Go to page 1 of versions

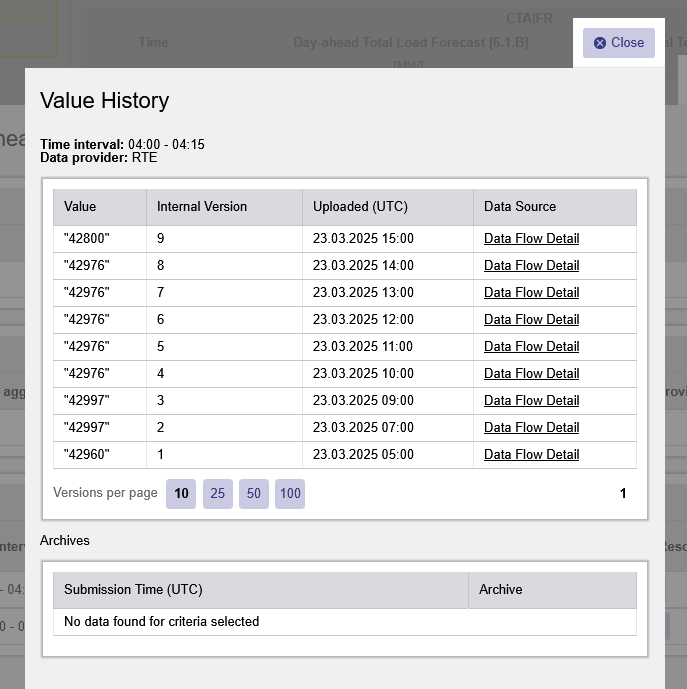623,493
